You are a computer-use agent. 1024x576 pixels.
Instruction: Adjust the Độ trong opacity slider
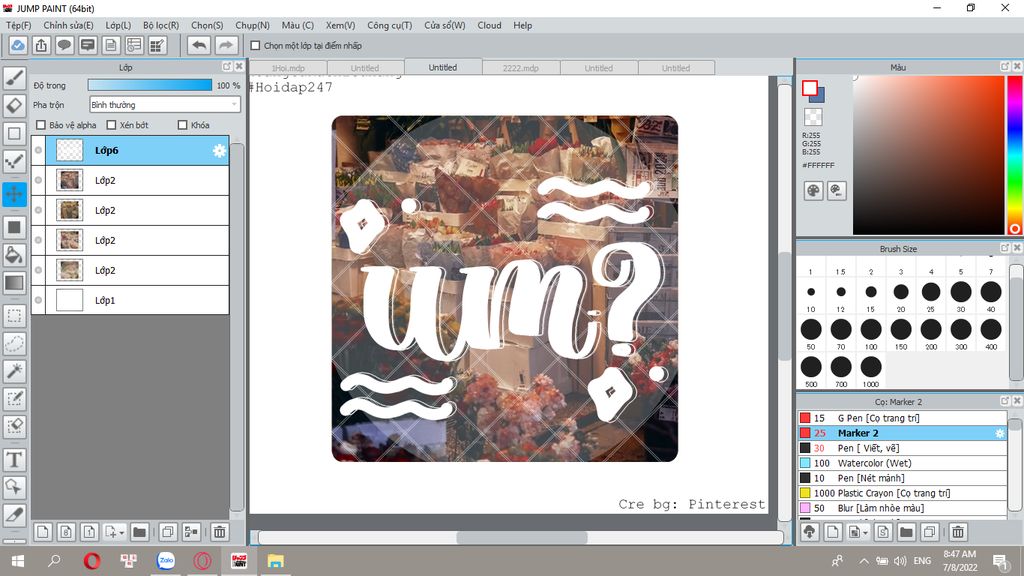click(150, 85)
